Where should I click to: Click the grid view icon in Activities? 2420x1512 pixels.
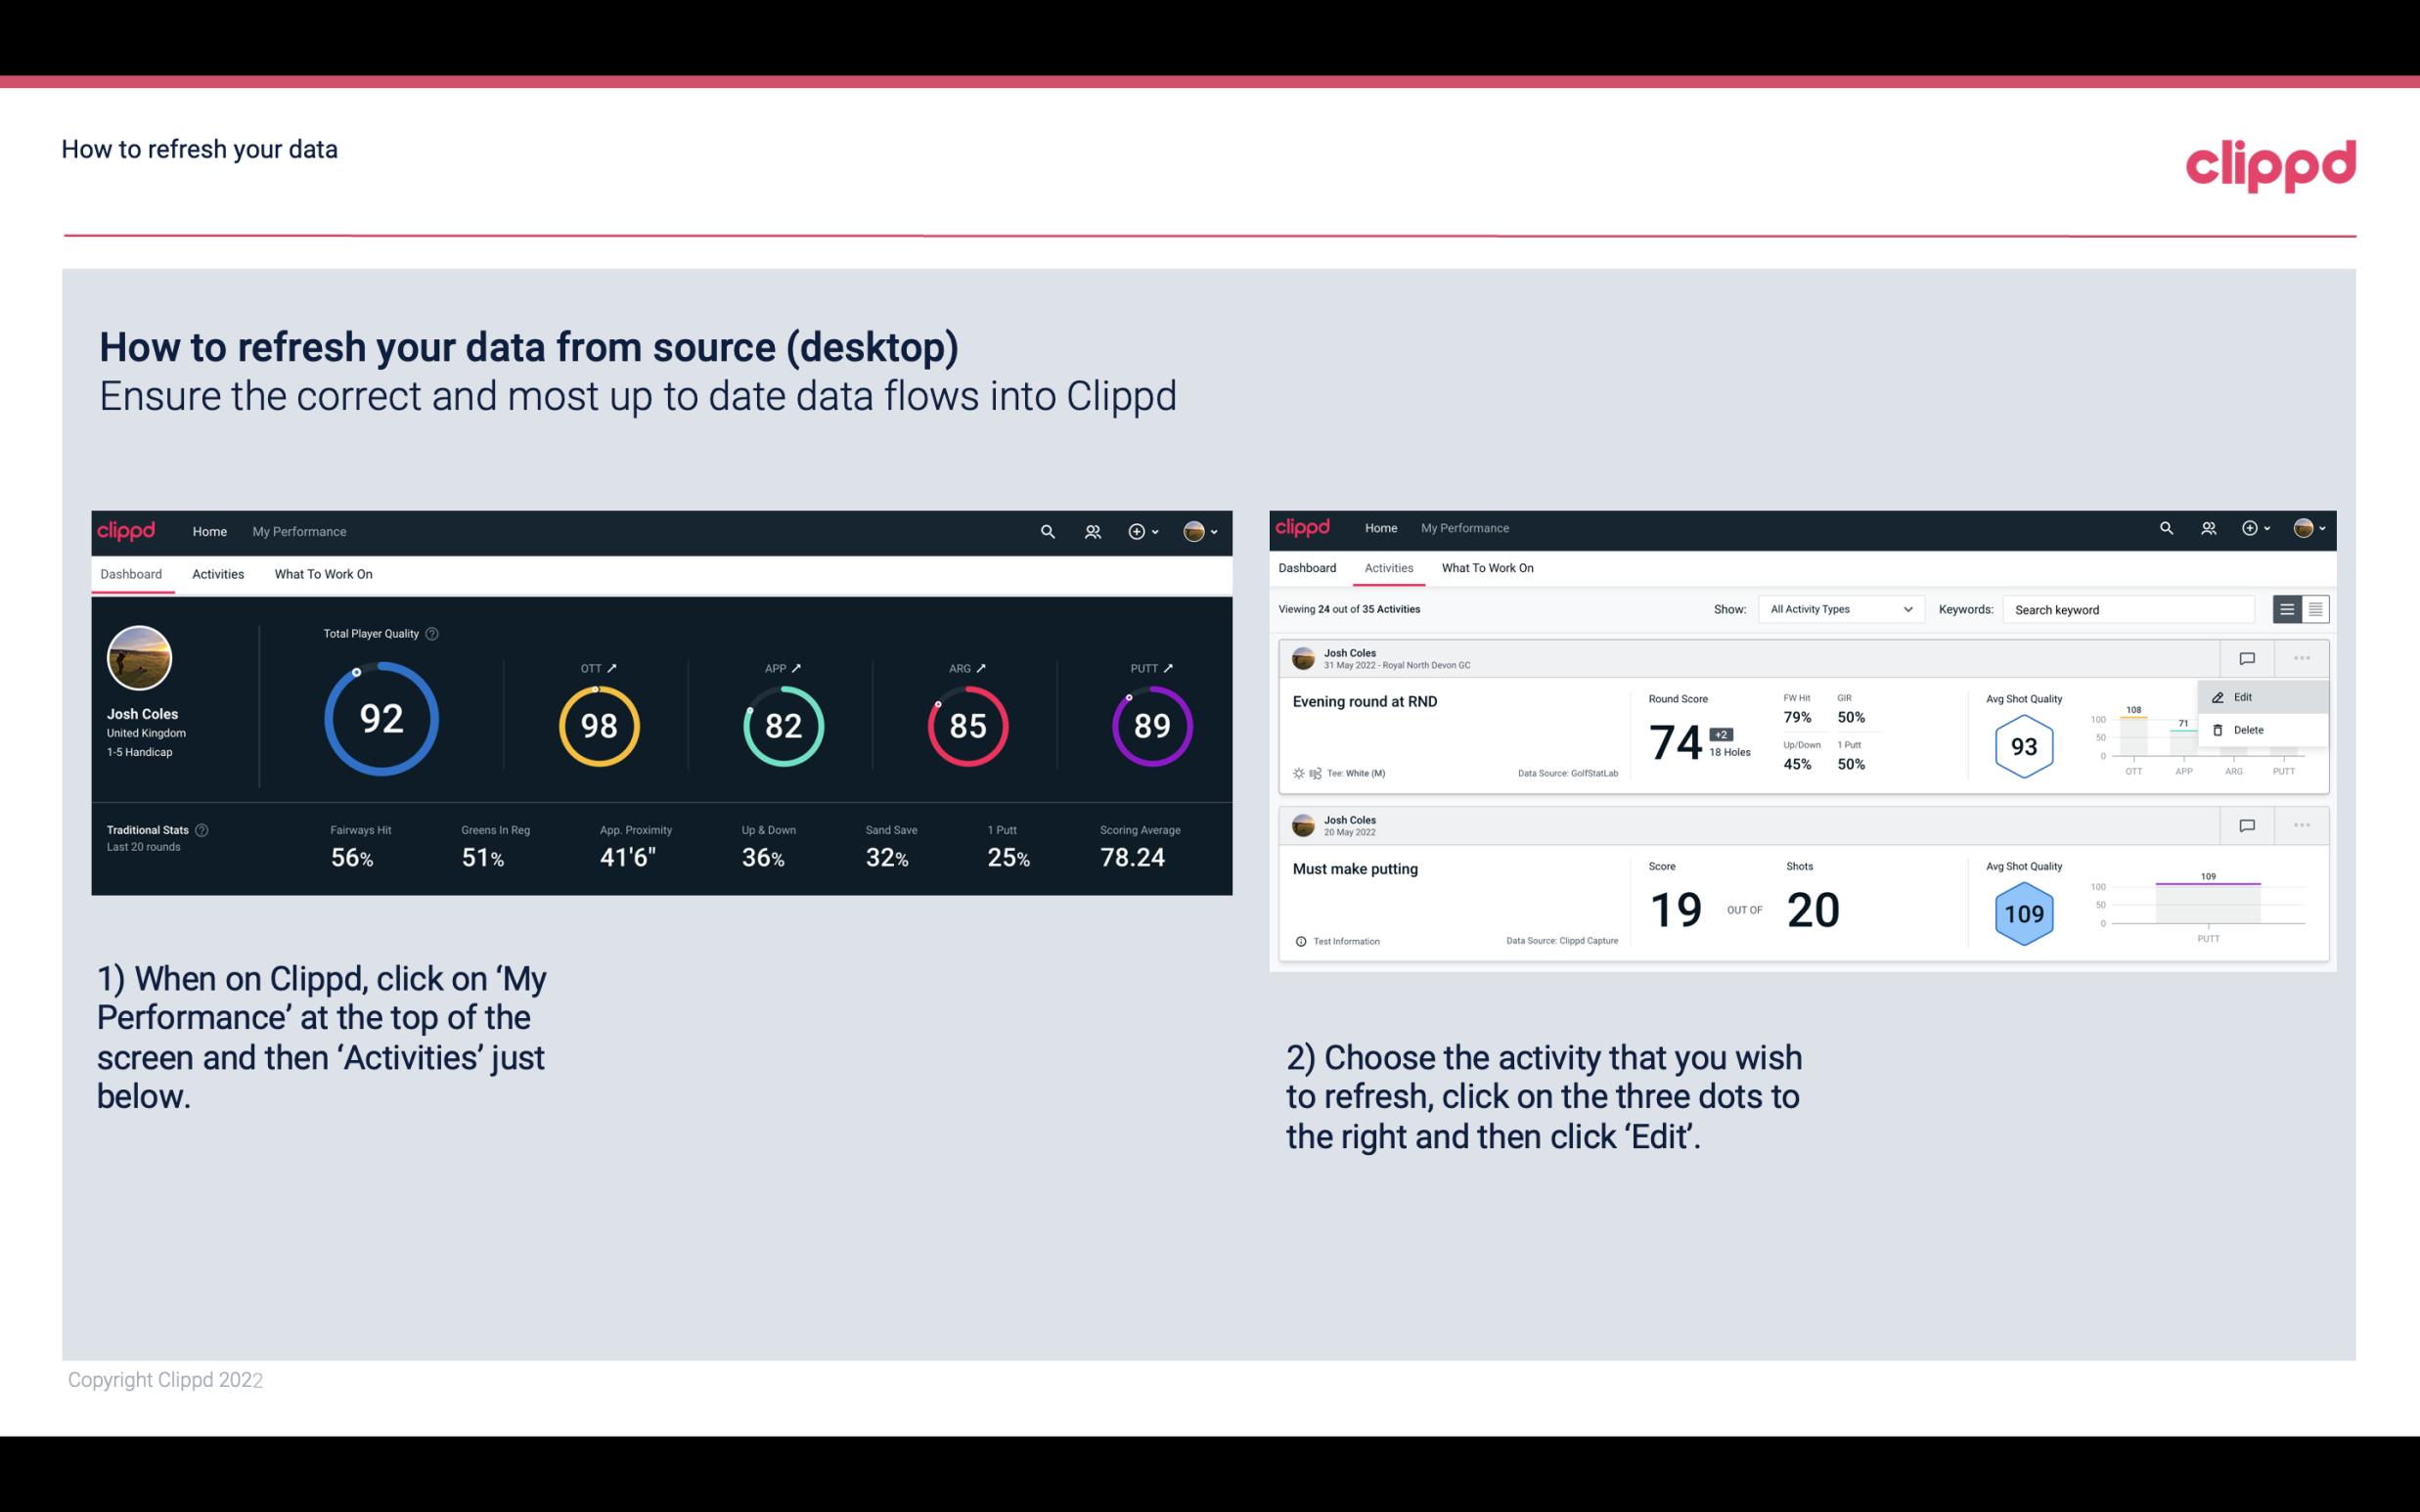coord(2313,608)
